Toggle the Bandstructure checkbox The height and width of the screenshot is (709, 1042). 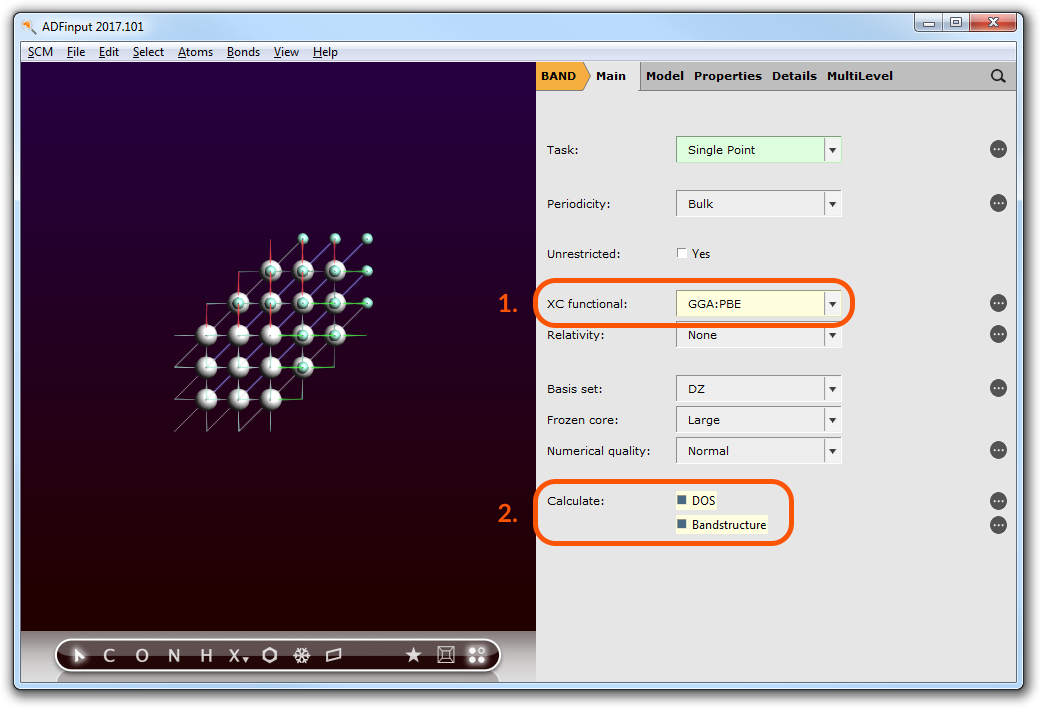click(x=682, y=525)
